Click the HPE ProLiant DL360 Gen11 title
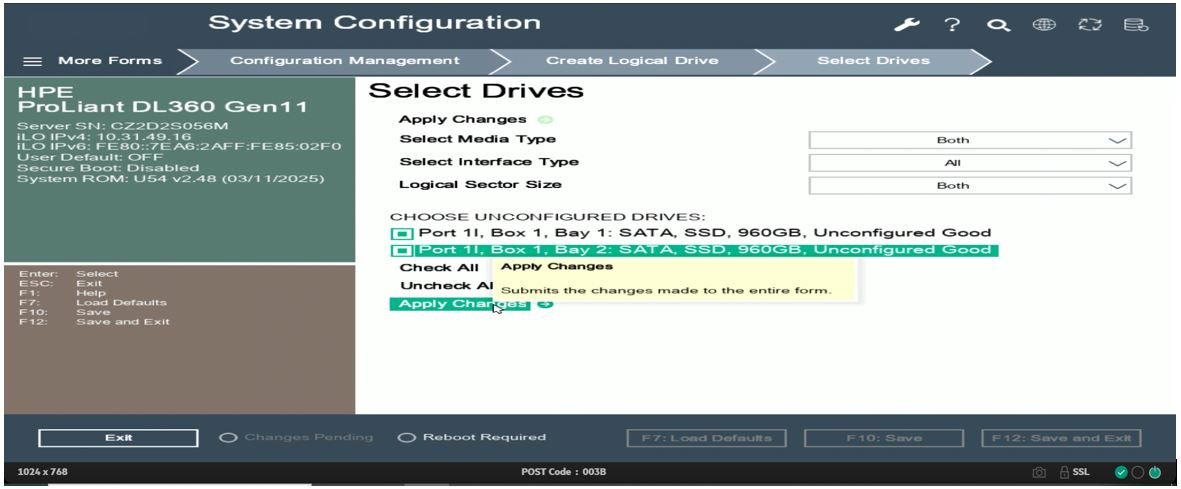1181x489 pixels. (x=162, y=100)
